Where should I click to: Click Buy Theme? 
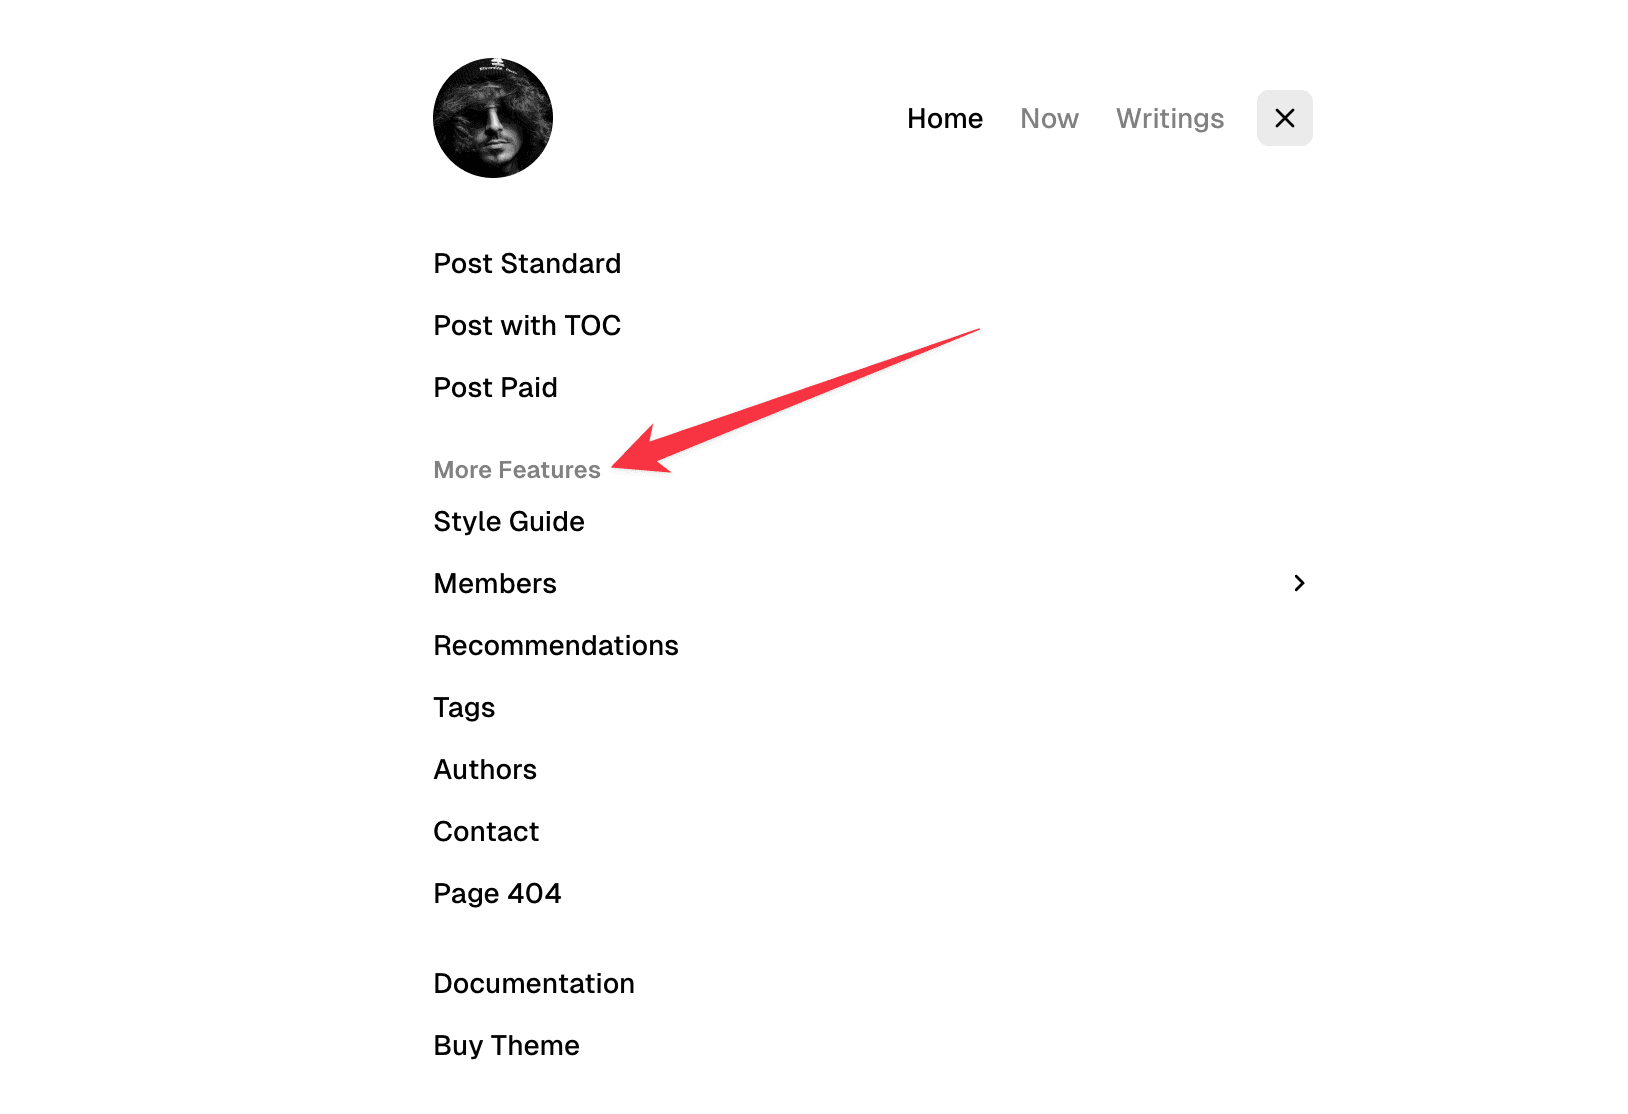point(506,1045)
